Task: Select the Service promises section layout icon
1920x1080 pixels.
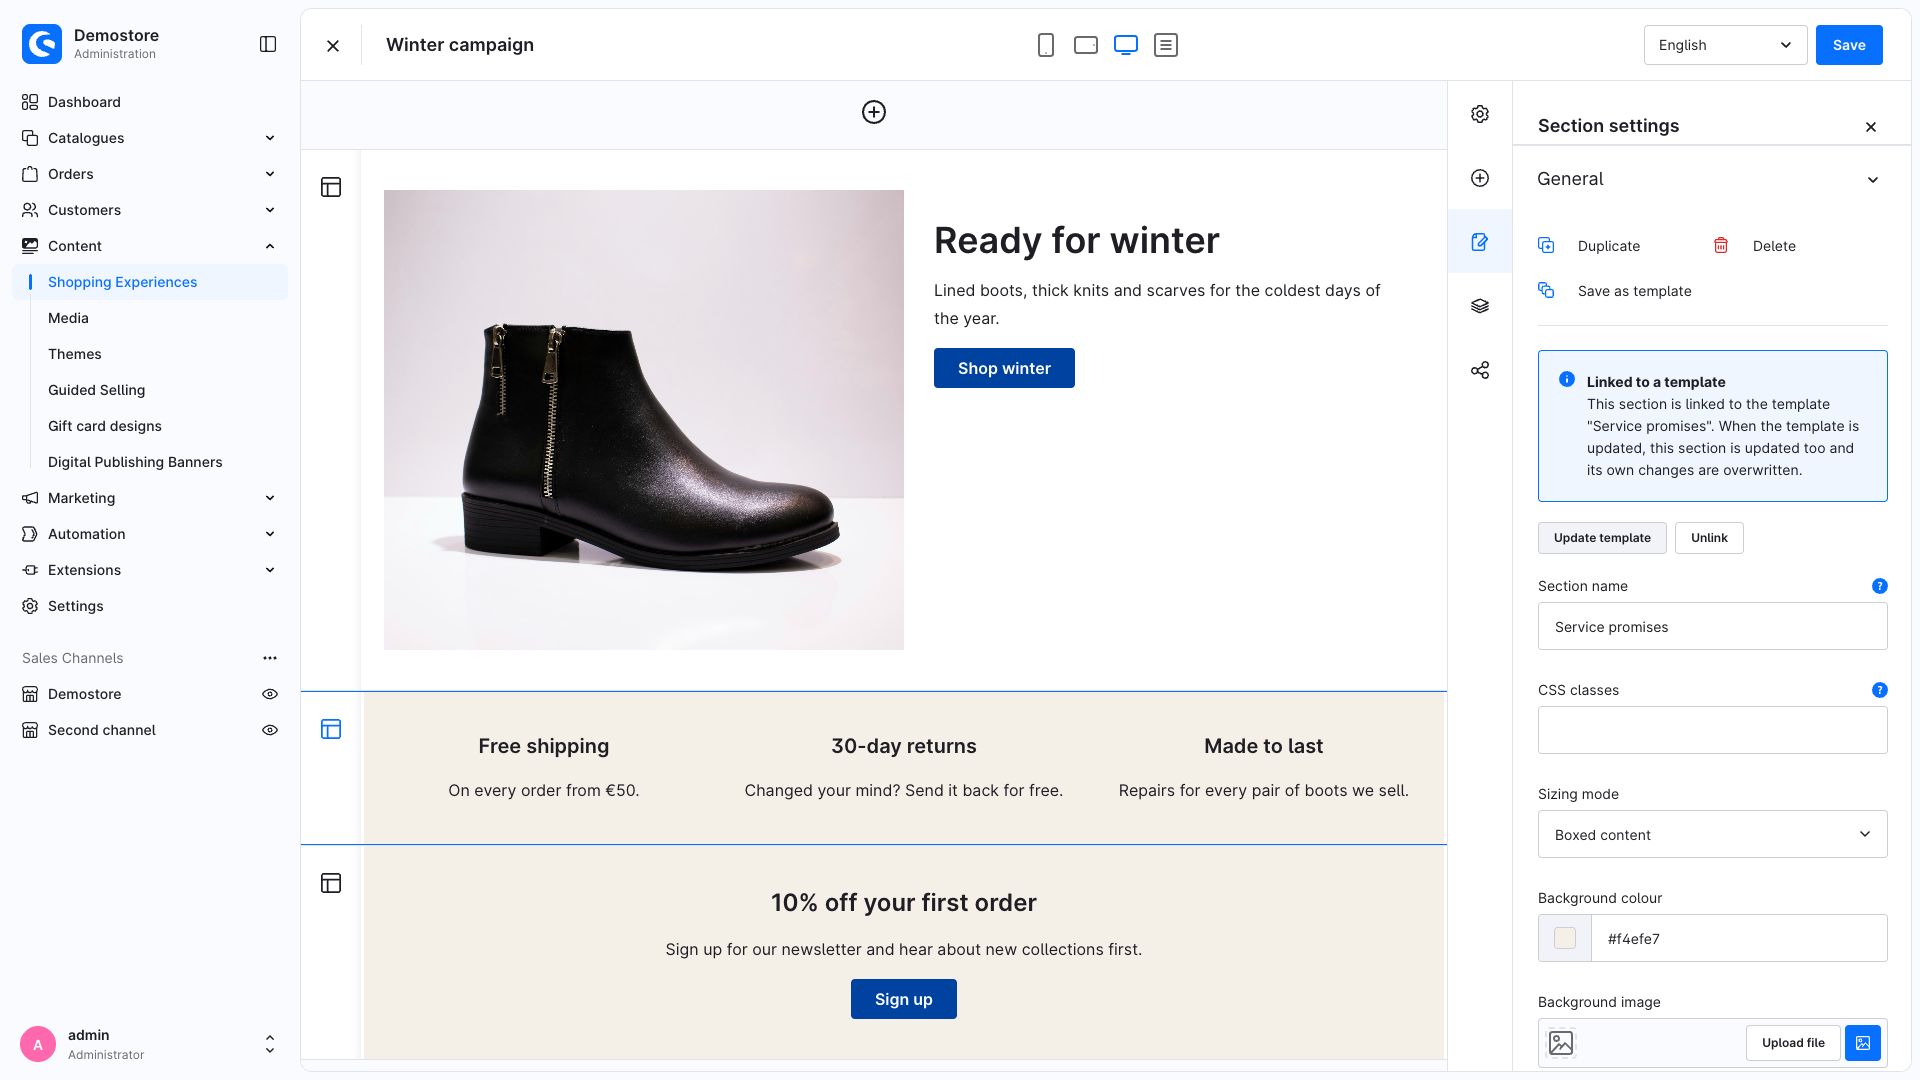Action: 331,729
